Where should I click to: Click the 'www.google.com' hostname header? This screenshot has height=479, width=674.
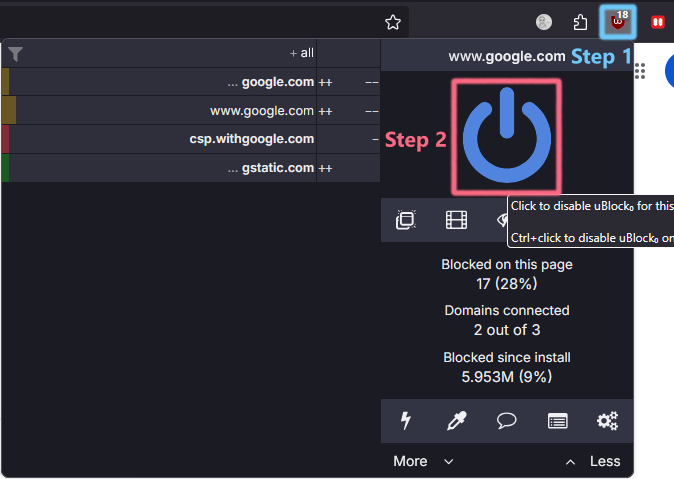point(507,56)
